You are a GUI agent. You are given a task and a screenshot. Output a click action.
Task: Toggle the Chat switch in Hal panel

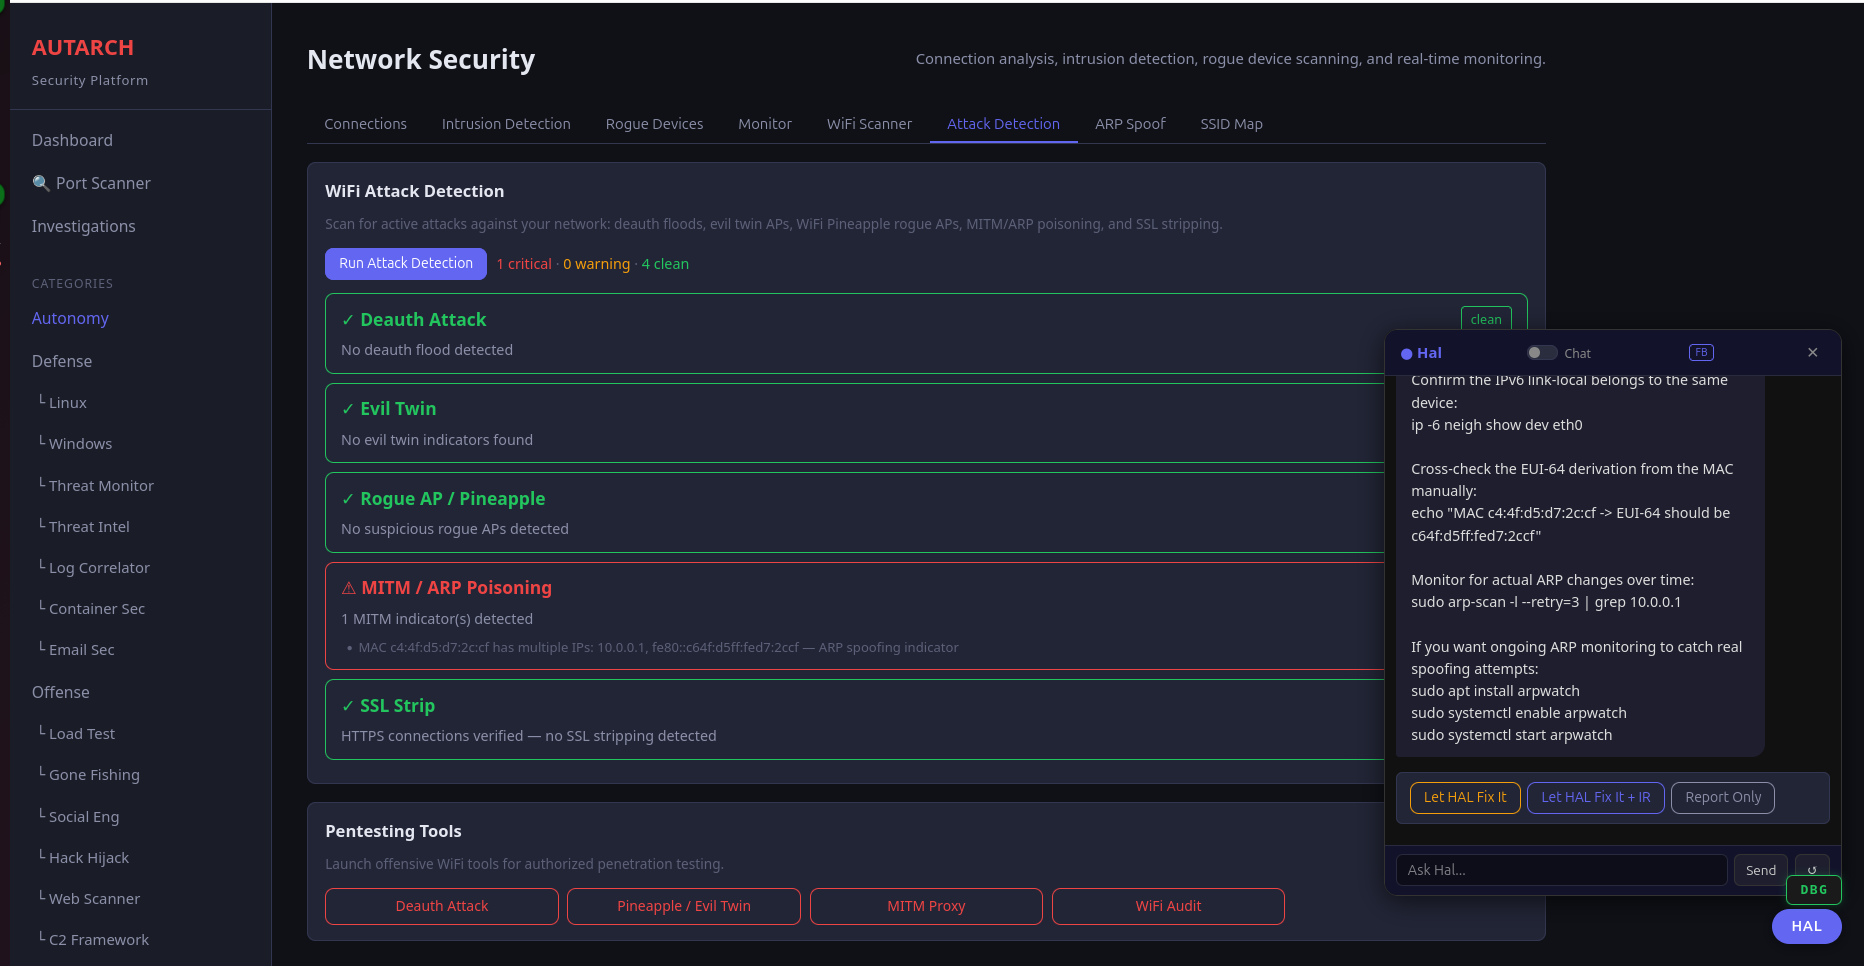(x=1541, y=352)
